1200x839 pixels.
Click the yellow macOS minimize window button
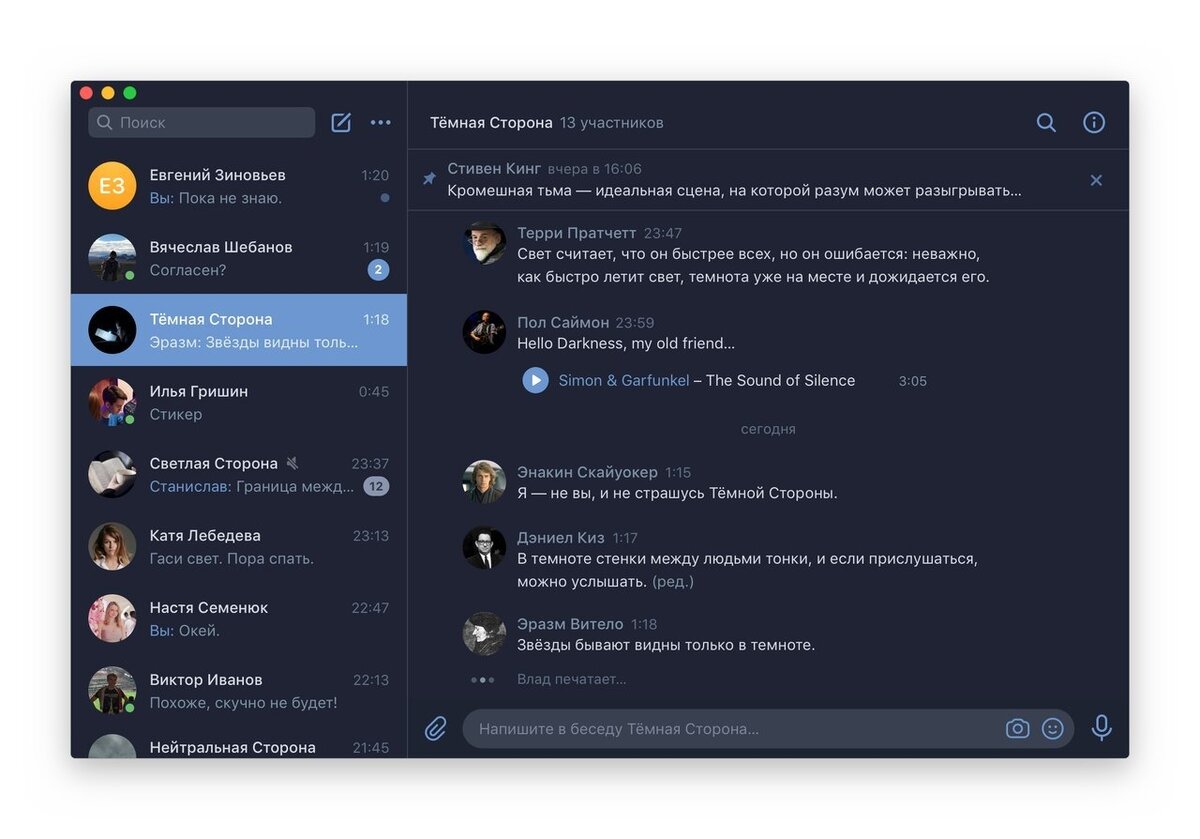click(108, 93)
